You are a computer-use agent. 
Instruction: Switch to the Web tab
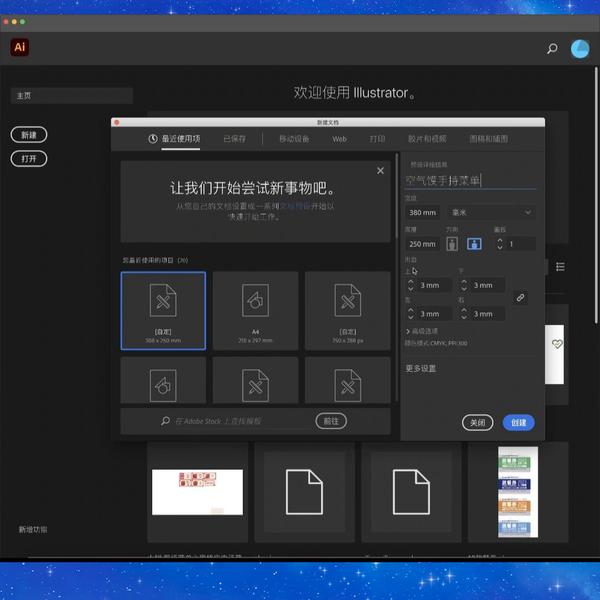pos(339,139)
